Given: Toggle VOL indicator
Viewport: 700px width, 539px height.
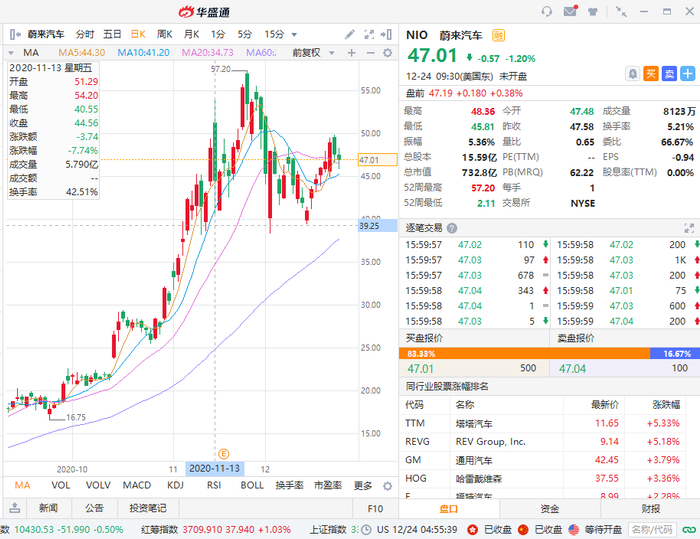Looking at the screenshot, I should tap(61, 485).
